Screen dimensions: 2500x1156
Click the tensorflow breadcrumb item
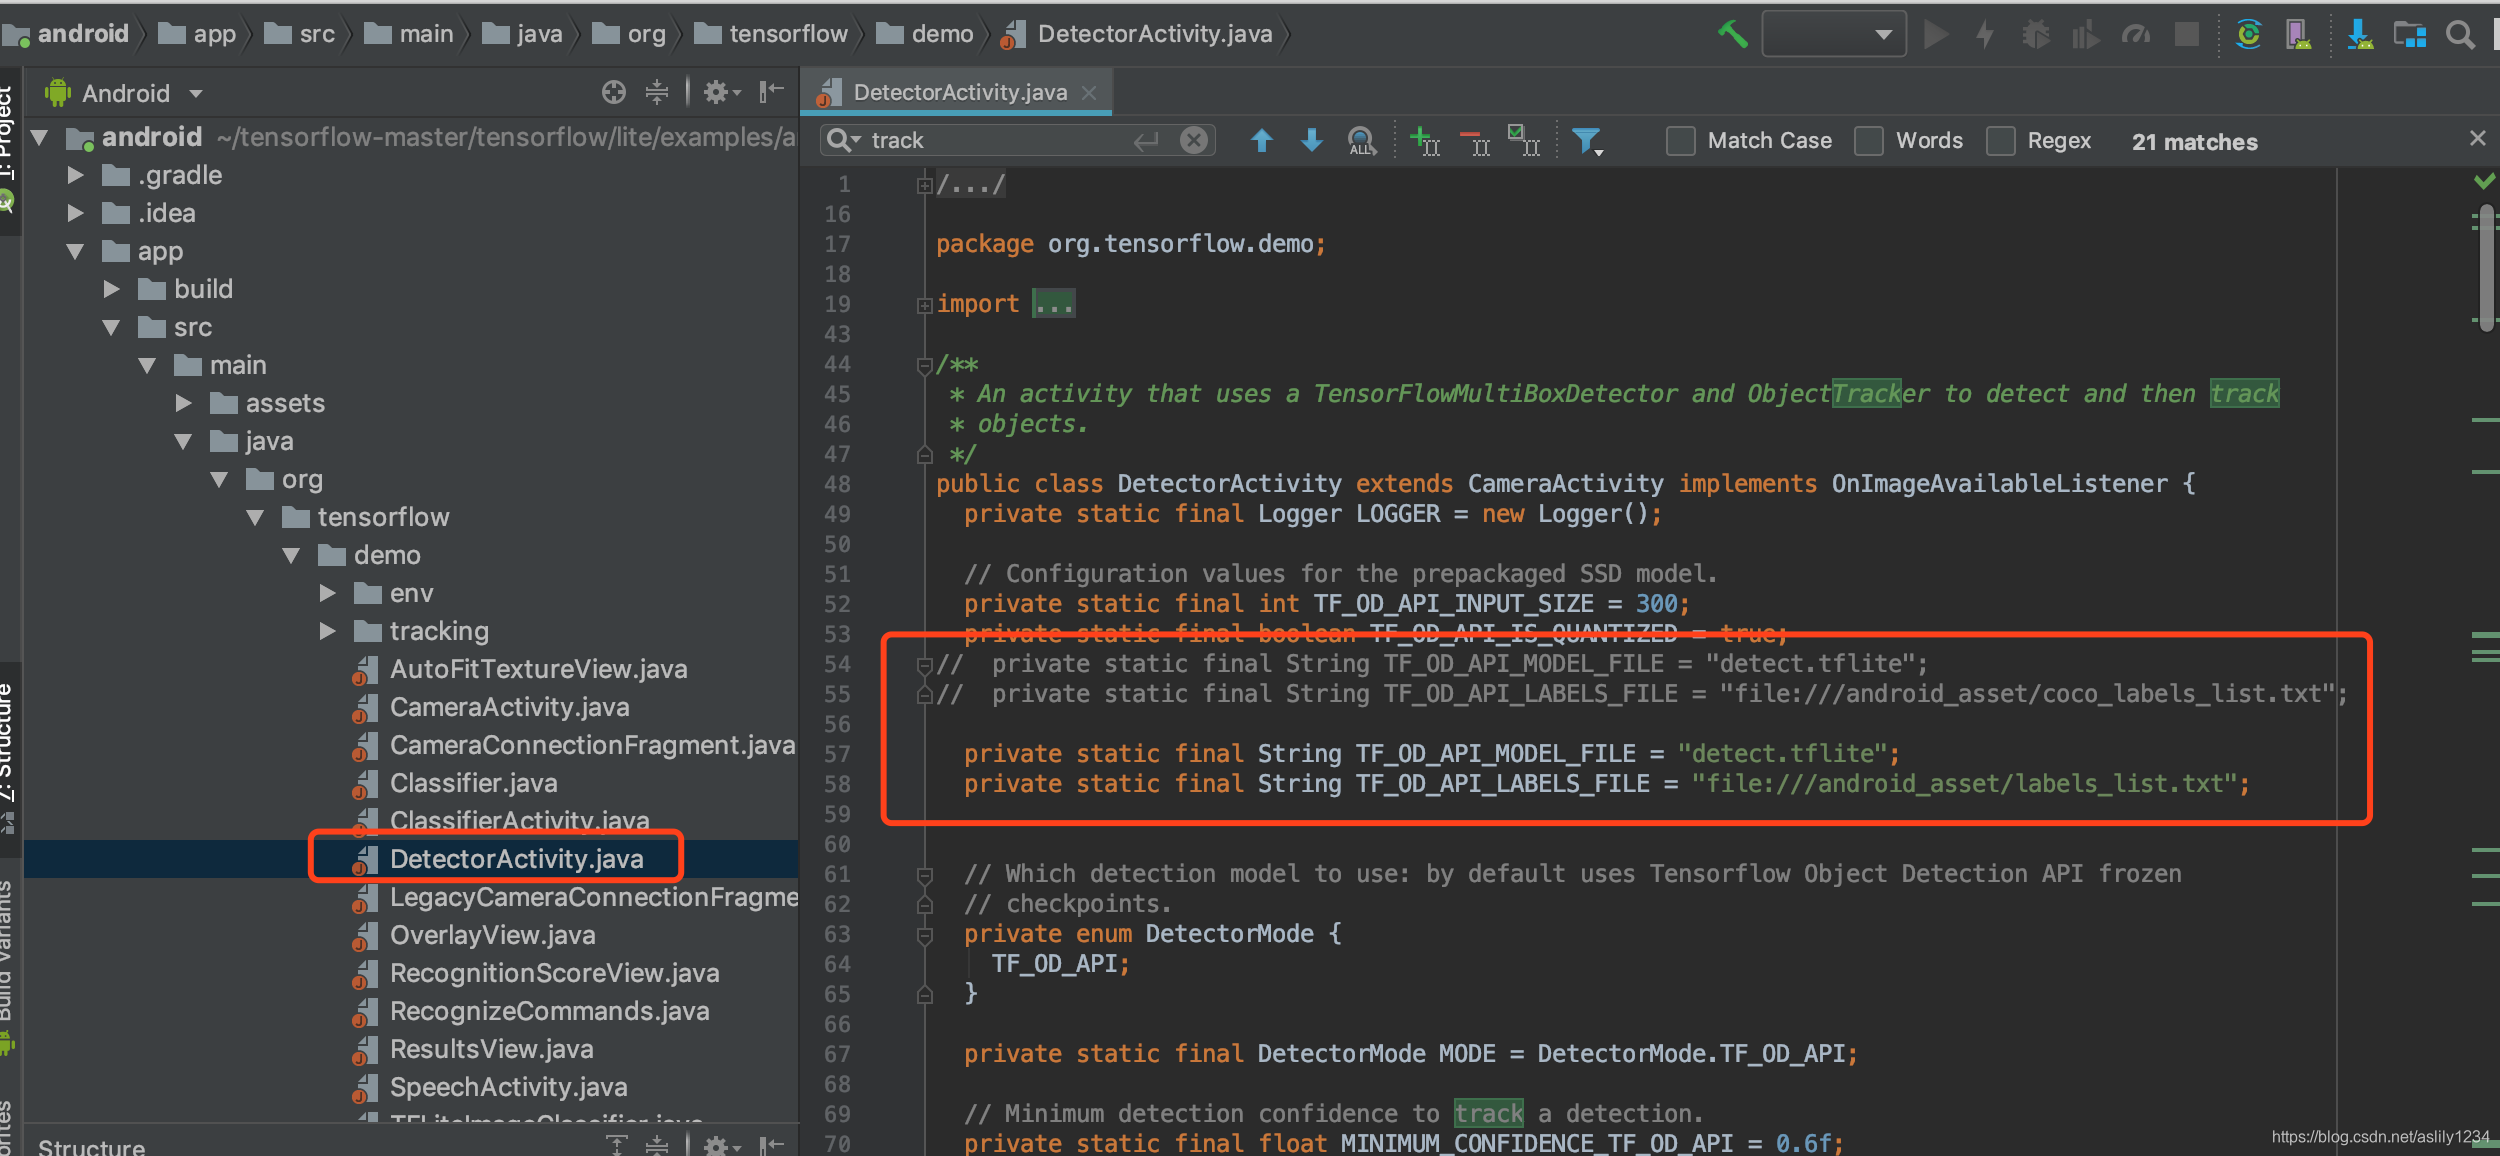[787, 34]
